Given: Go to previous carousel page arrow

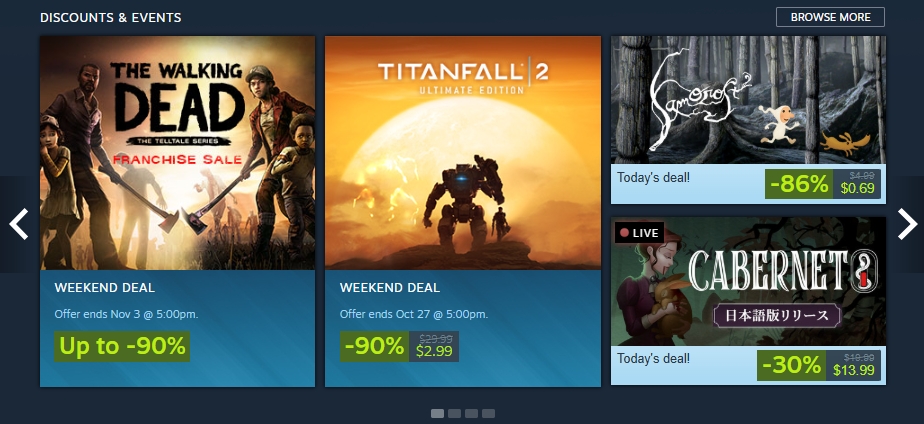Looking at the screenshot, I should click(18, 224).
